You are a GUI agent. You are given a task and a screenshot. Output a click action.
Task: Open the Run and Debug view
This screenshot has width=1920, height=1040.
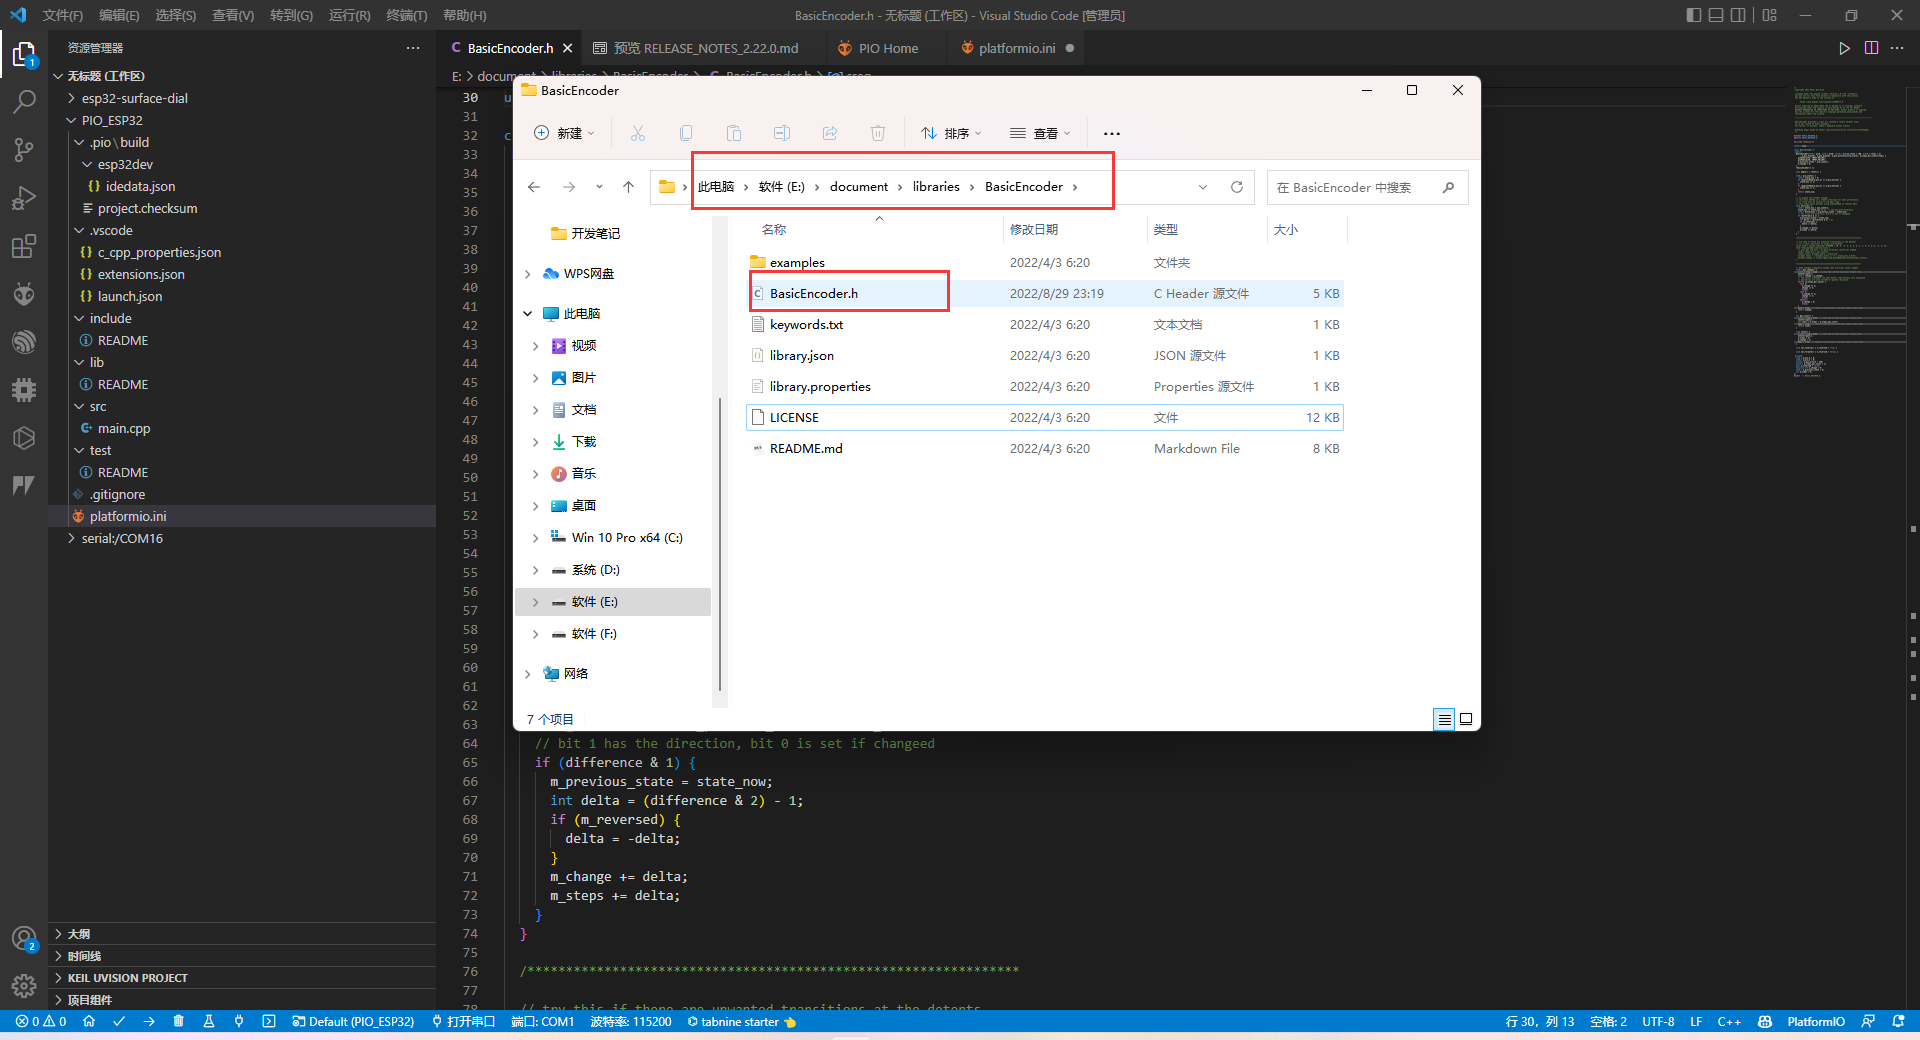(24, 198)
